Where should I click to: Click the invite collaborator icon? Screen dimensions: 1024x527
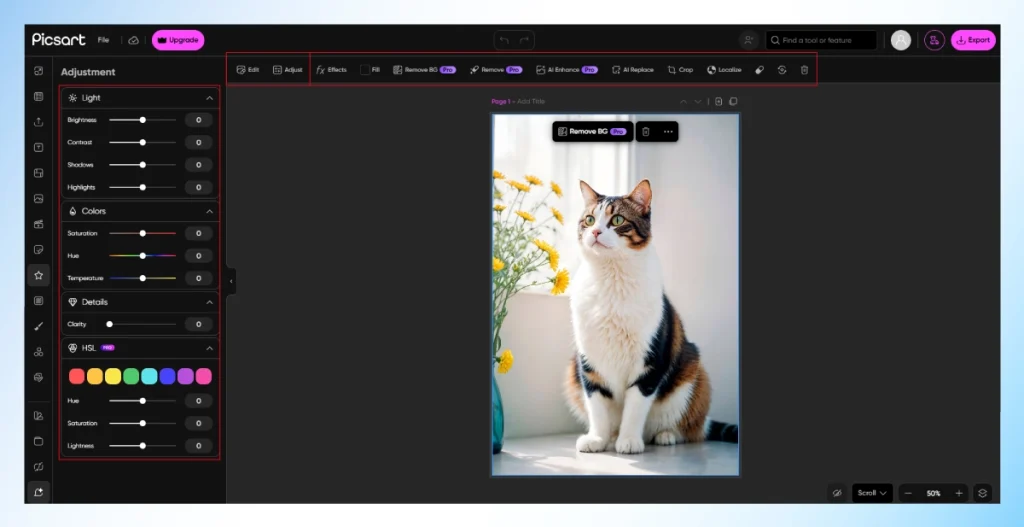[748, 40]
